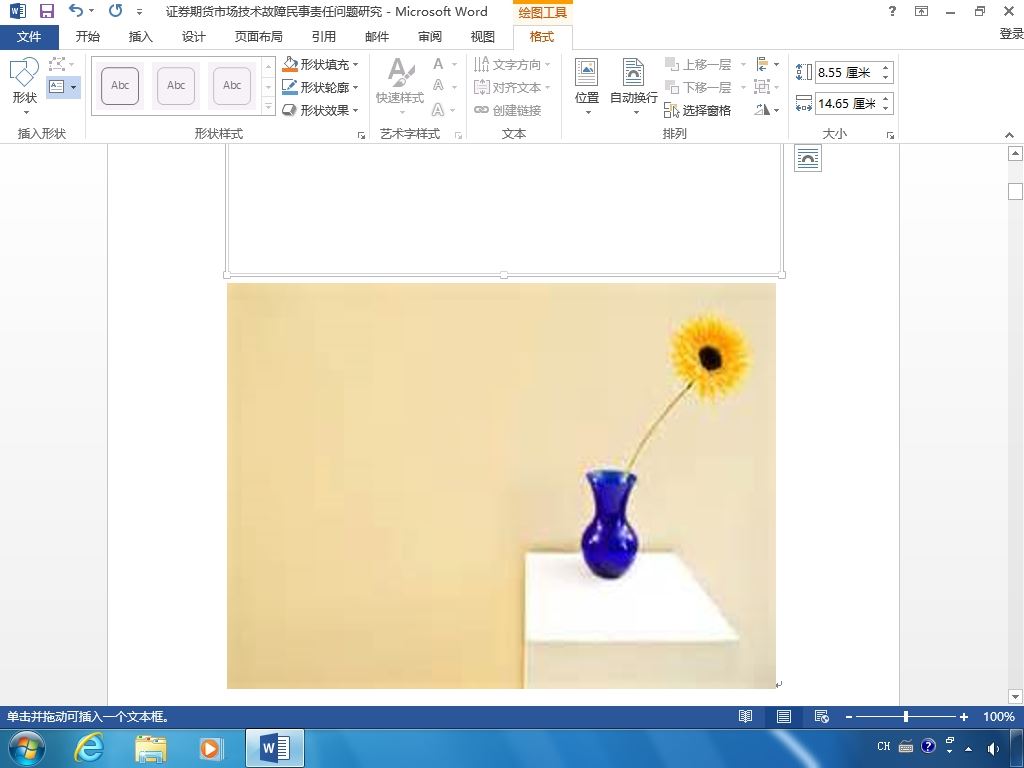Switch to Insert (插入) tab
The height and width of the screenshot is (768, 1024).
coord(140,37)
